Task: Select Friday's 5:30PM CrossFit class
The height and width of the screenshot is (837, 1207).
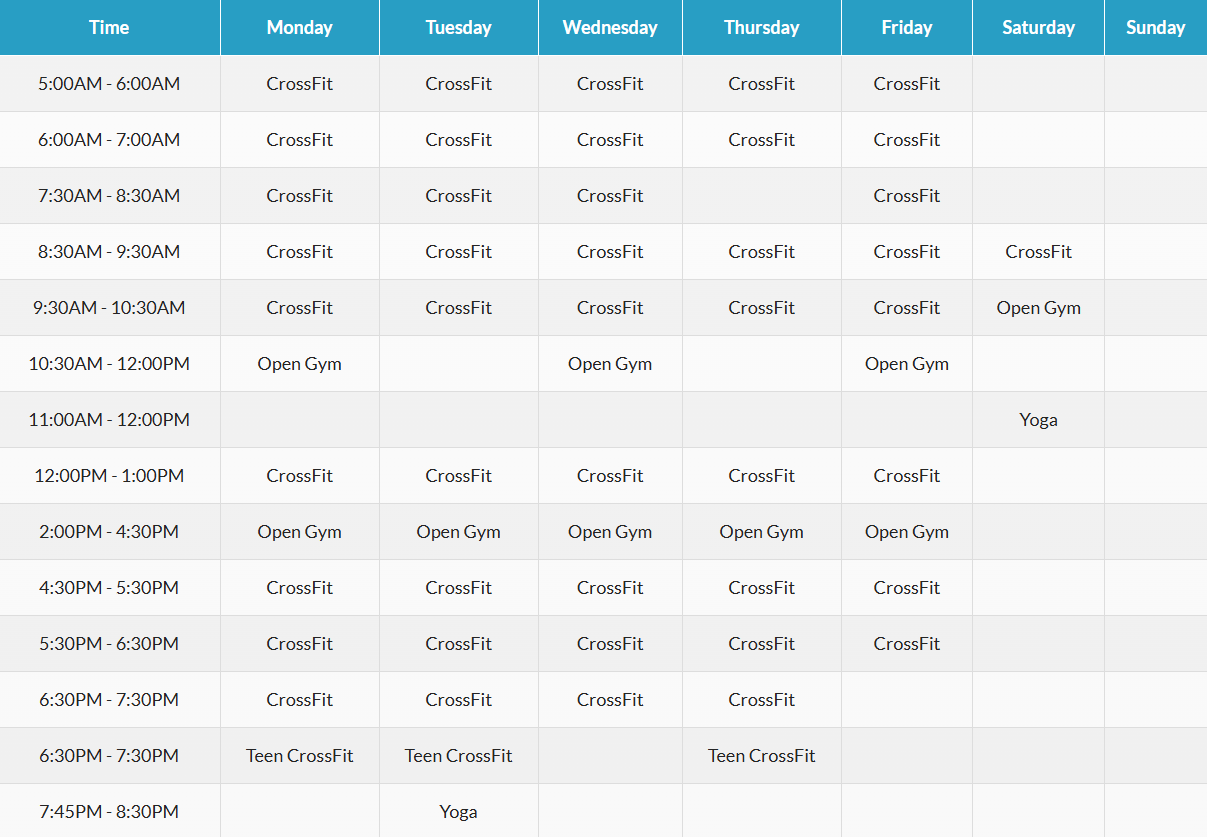Action: [906, 644]
